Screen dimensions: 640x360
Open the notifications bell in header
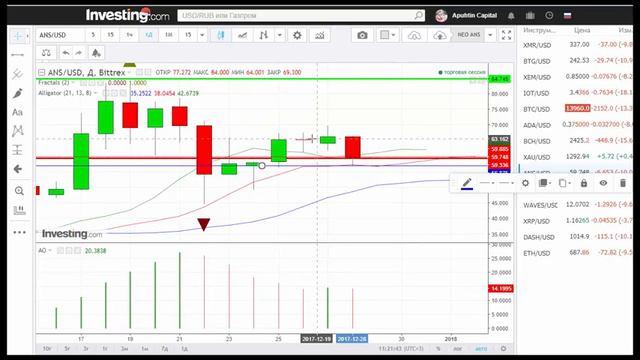[511, 16]
